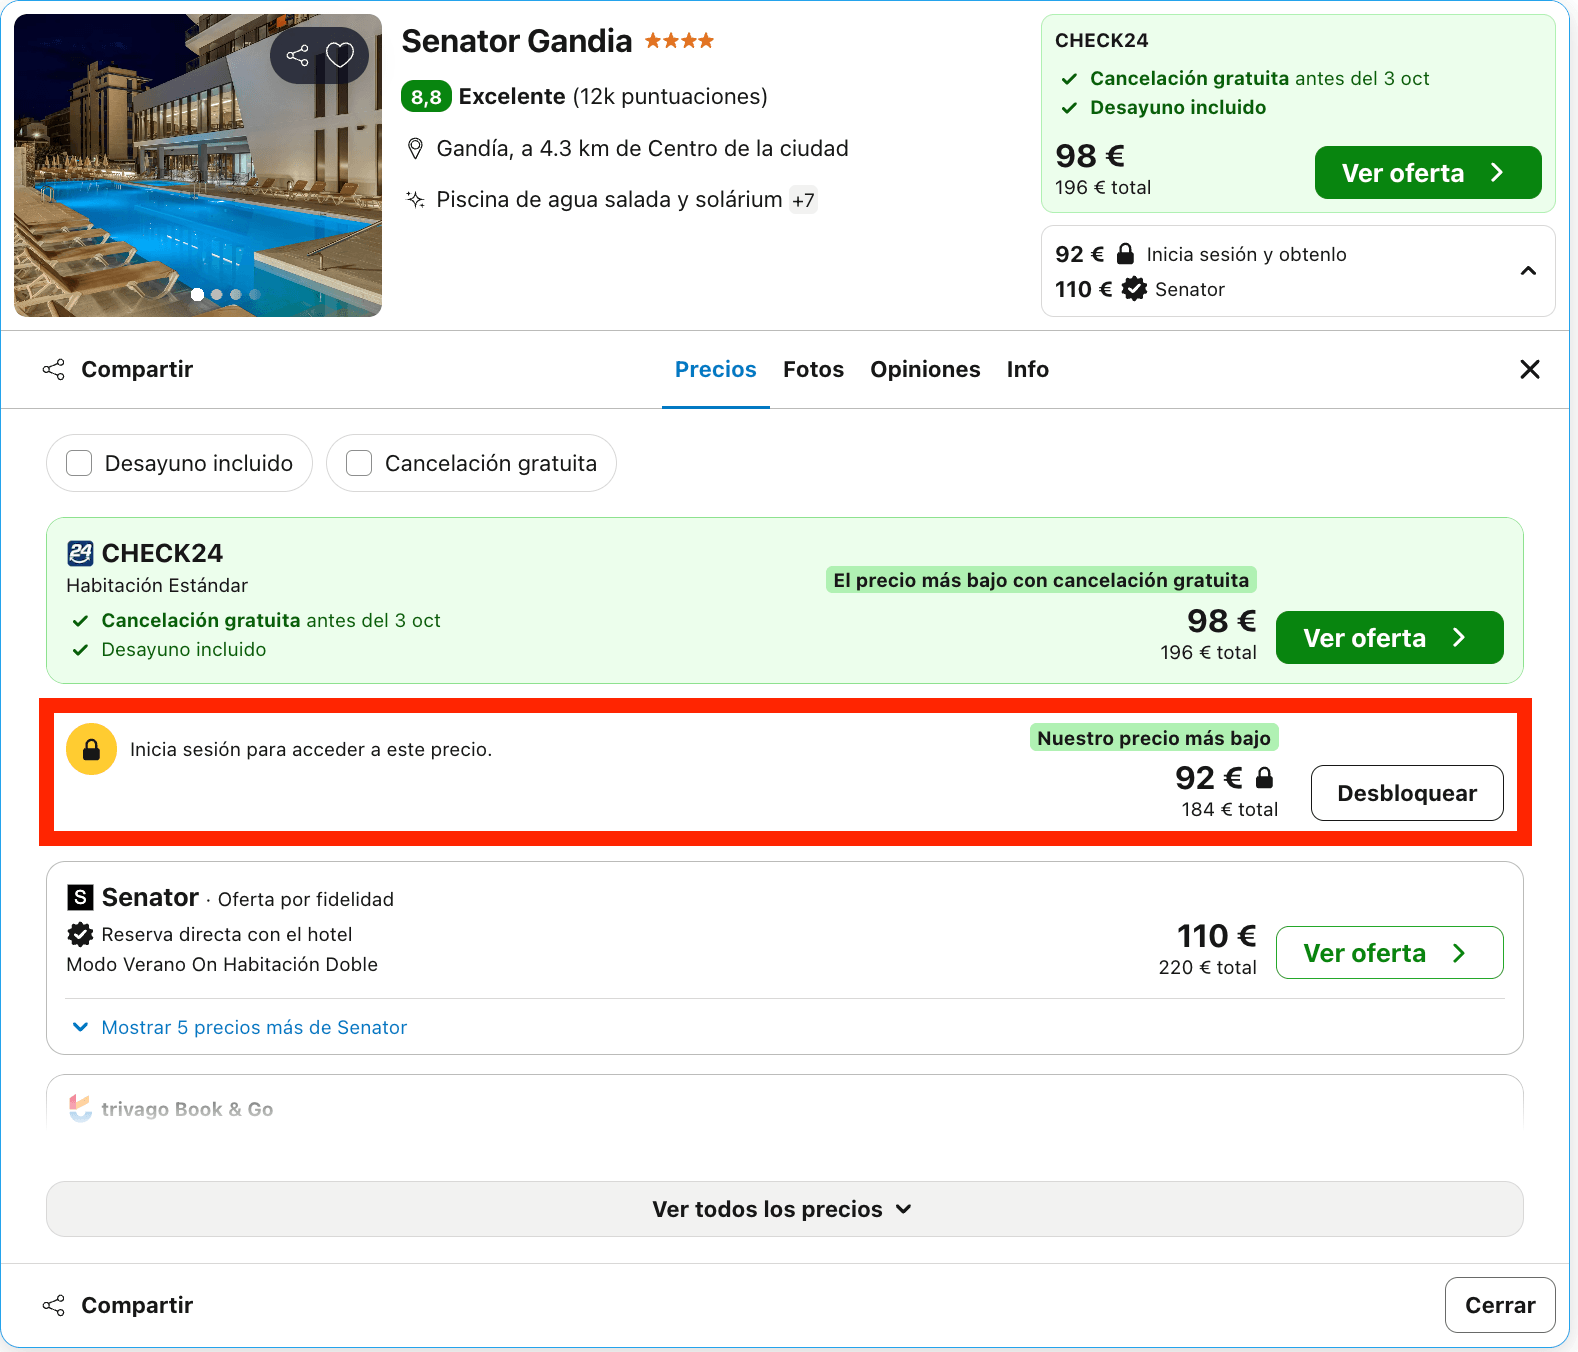This screenshot has width=1578, height=1352.
Task: Click Ver oferta for Senator 110 €
Action: (x=1389, y=953)
